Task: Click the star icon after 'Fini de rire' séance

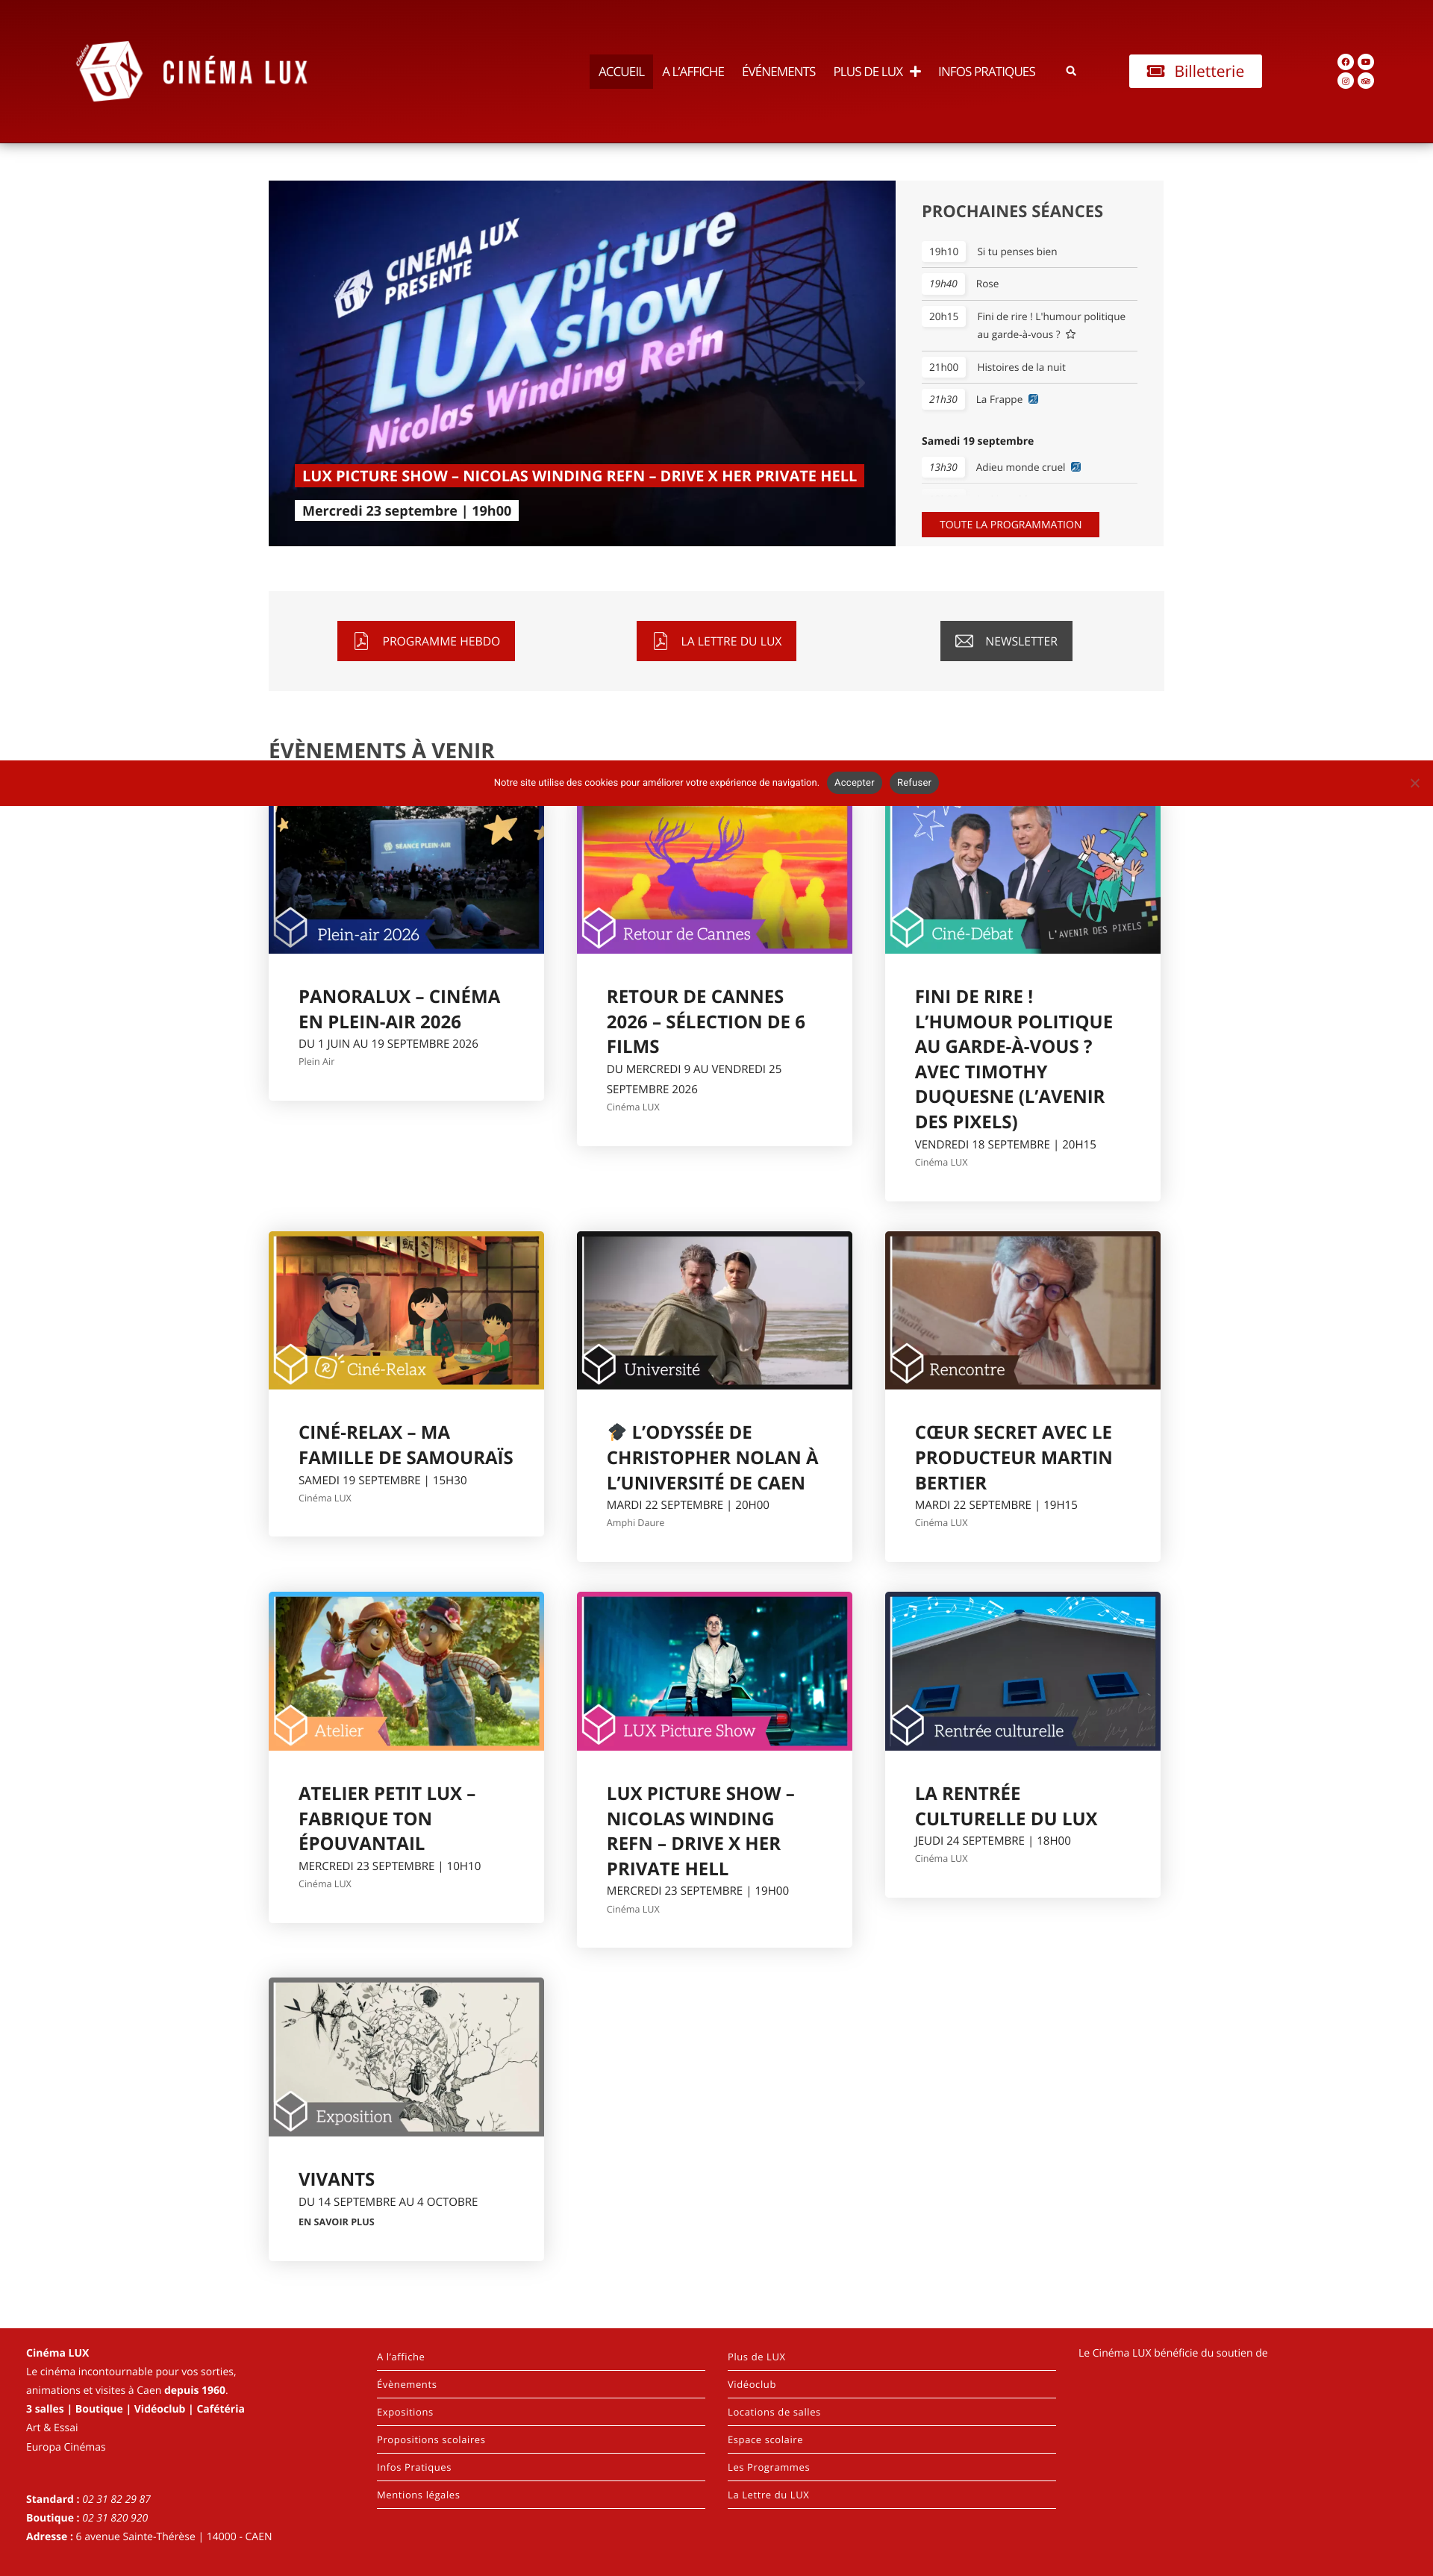Action: tap(1071, 335)
